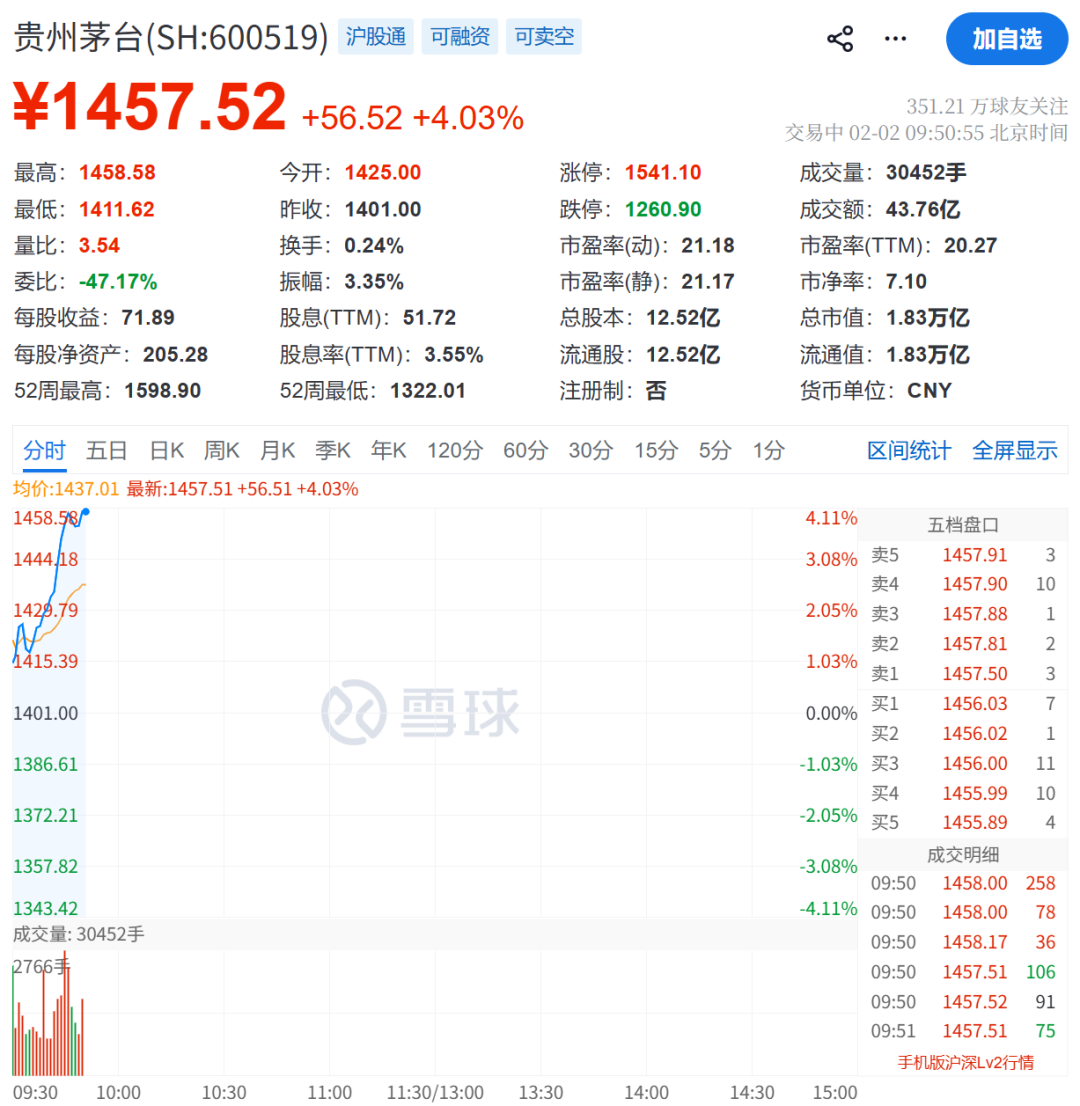Open the ellipsis more-options icon
1080x1106 pixels.
[895, 38]
